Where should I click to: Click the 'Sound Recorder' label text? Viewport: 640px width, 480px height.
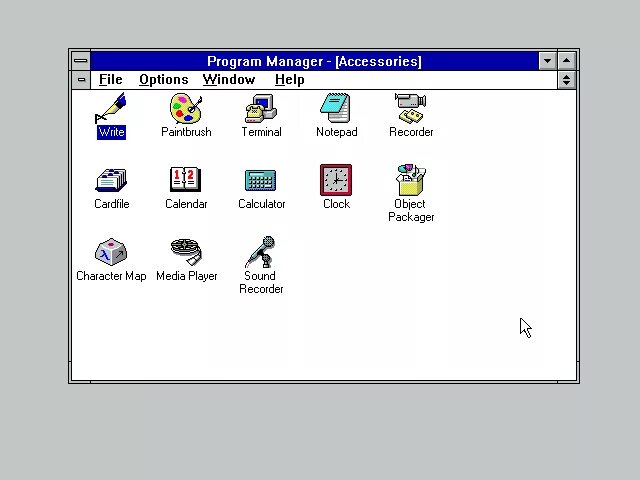pos(261,282)
